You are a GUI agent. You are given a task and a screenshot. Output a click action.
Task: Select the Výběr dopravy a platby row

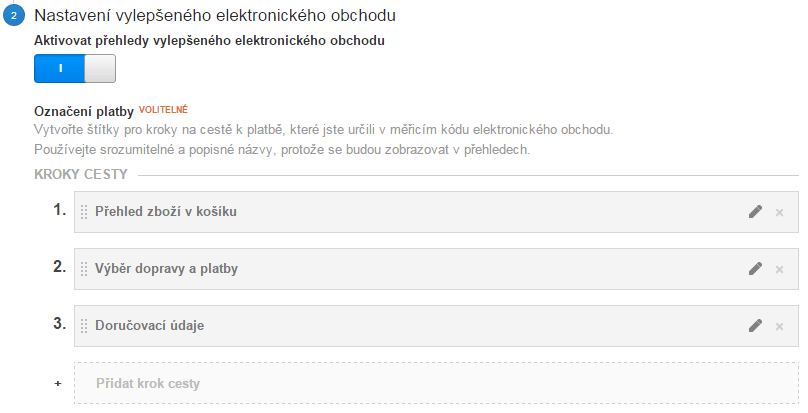point(436,269)
